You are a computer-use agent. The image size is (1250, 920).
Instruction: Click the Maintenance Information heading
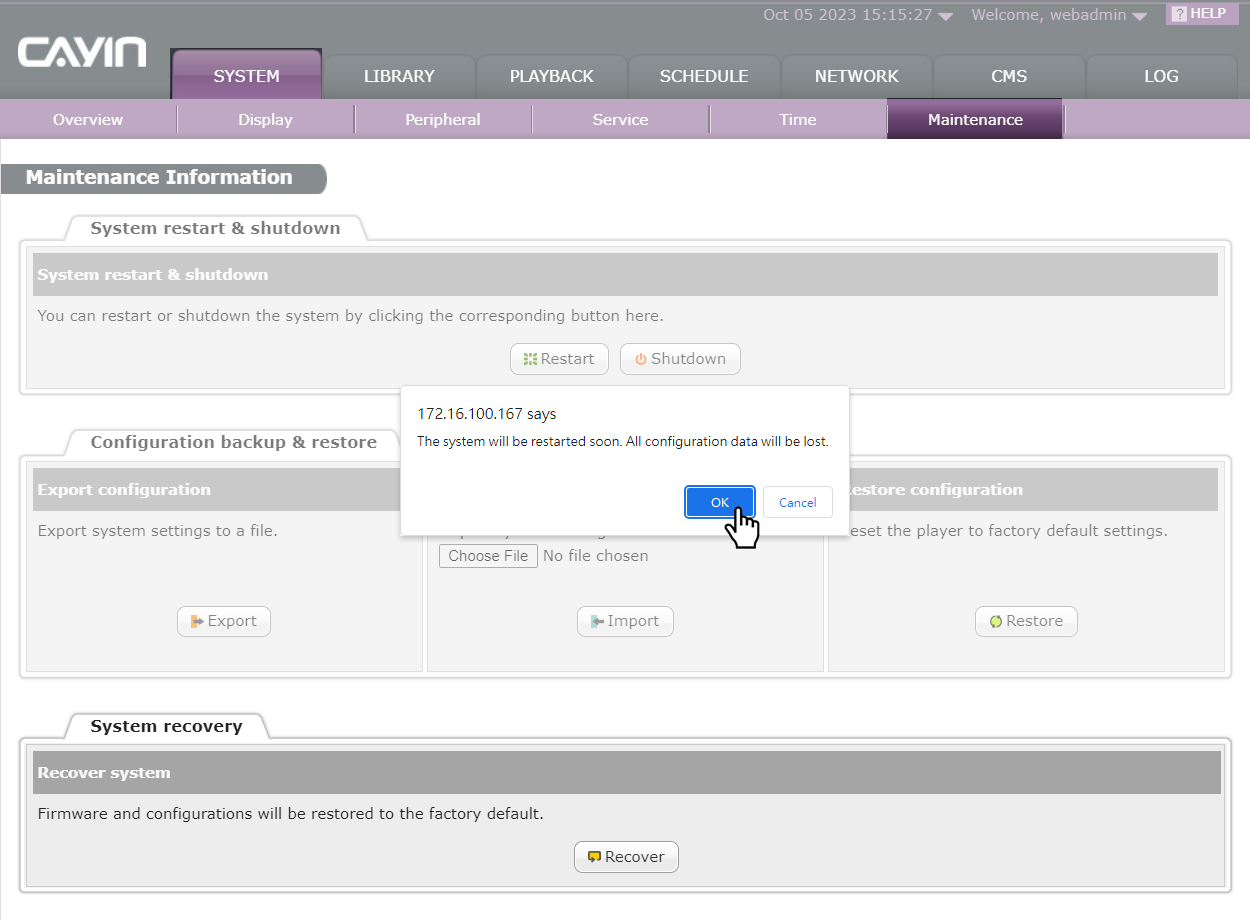coord(160,178)
